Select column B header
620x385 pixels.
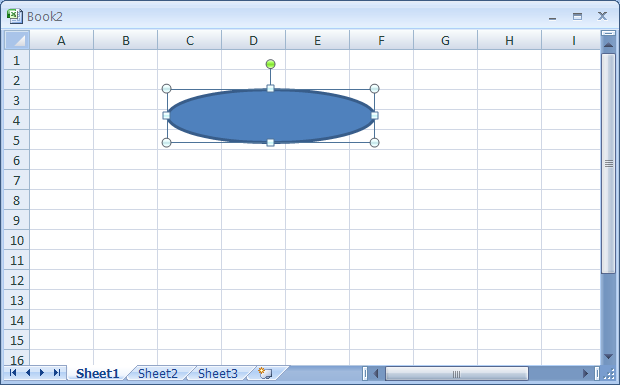125,40
